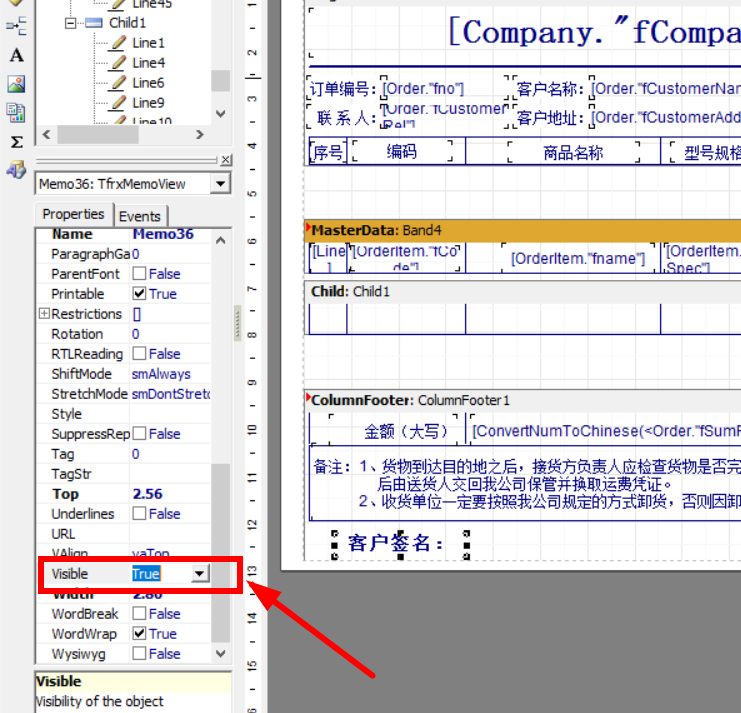Select the Picture object tool

(x=17, y=84)
